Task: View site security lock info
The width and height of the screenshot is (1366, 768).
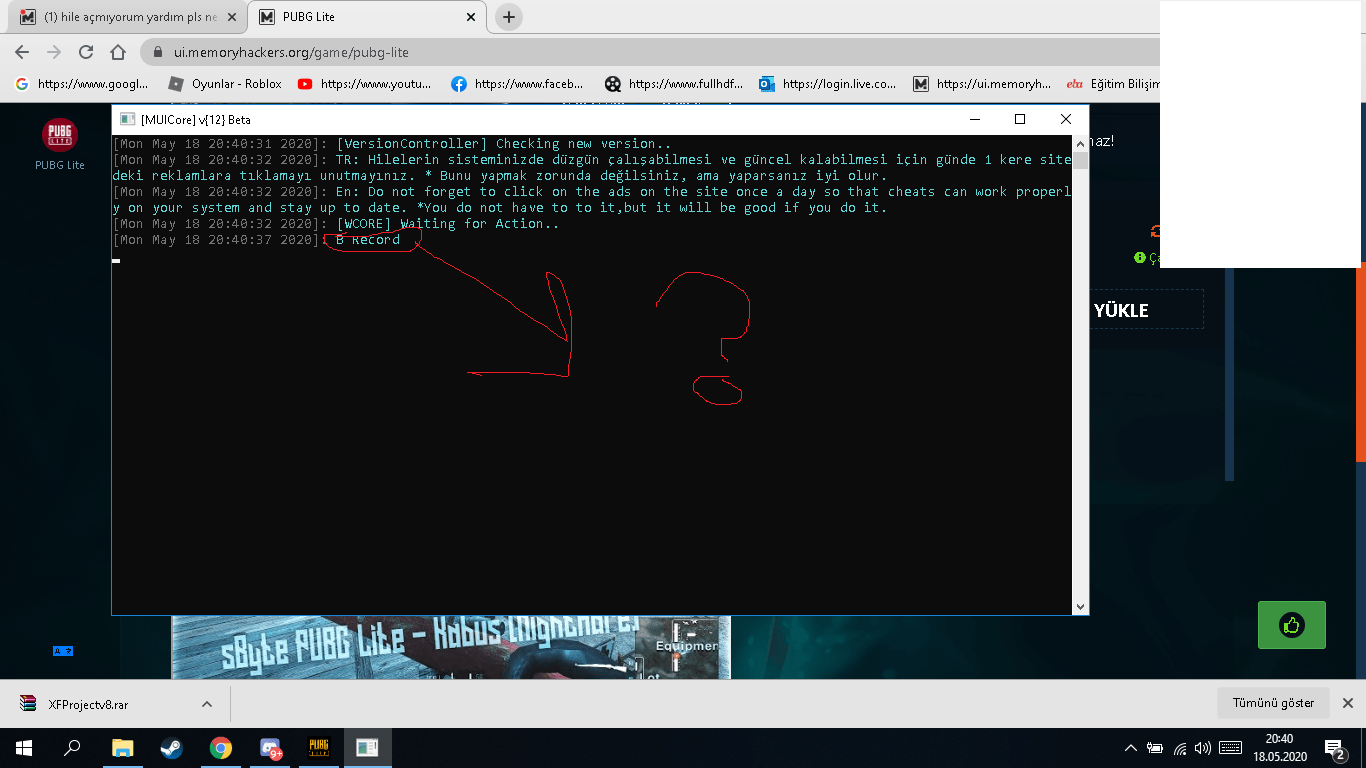Action: tap(158, 52)
